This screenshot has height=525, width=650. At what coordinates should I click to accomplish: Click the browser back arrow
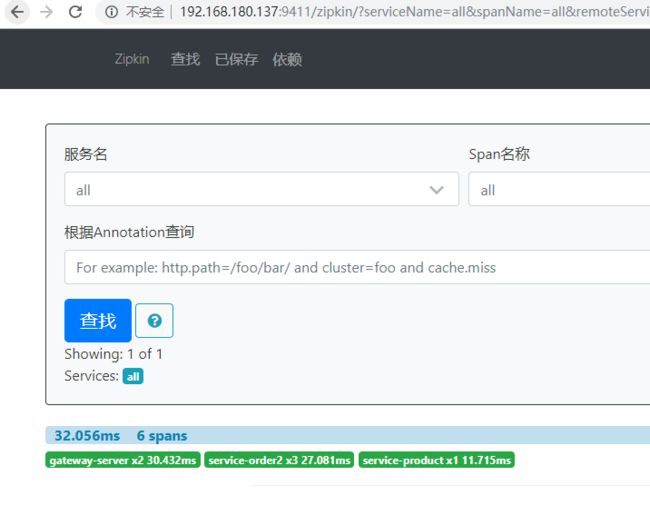coord(17,12)
